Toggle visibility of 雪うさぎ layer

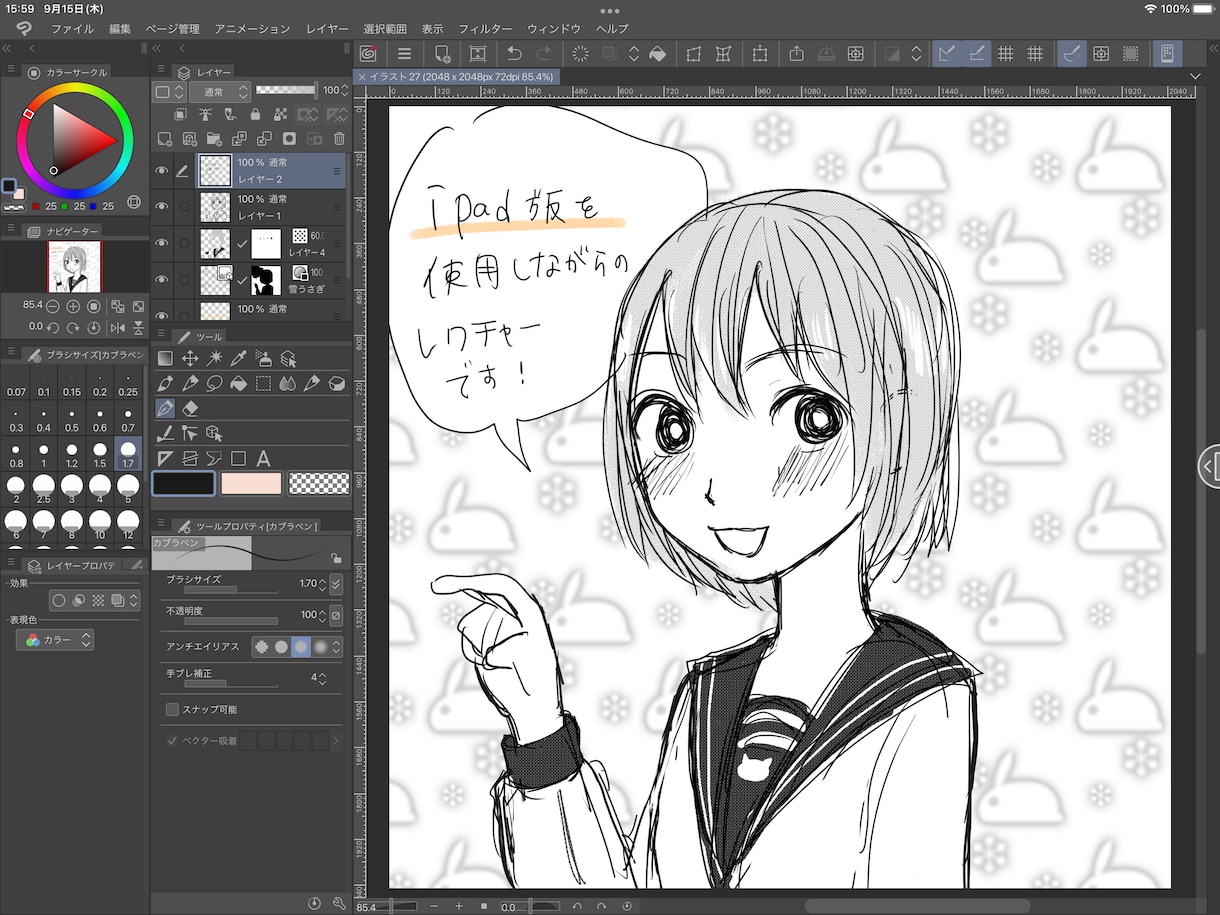(x=161, y=279)
